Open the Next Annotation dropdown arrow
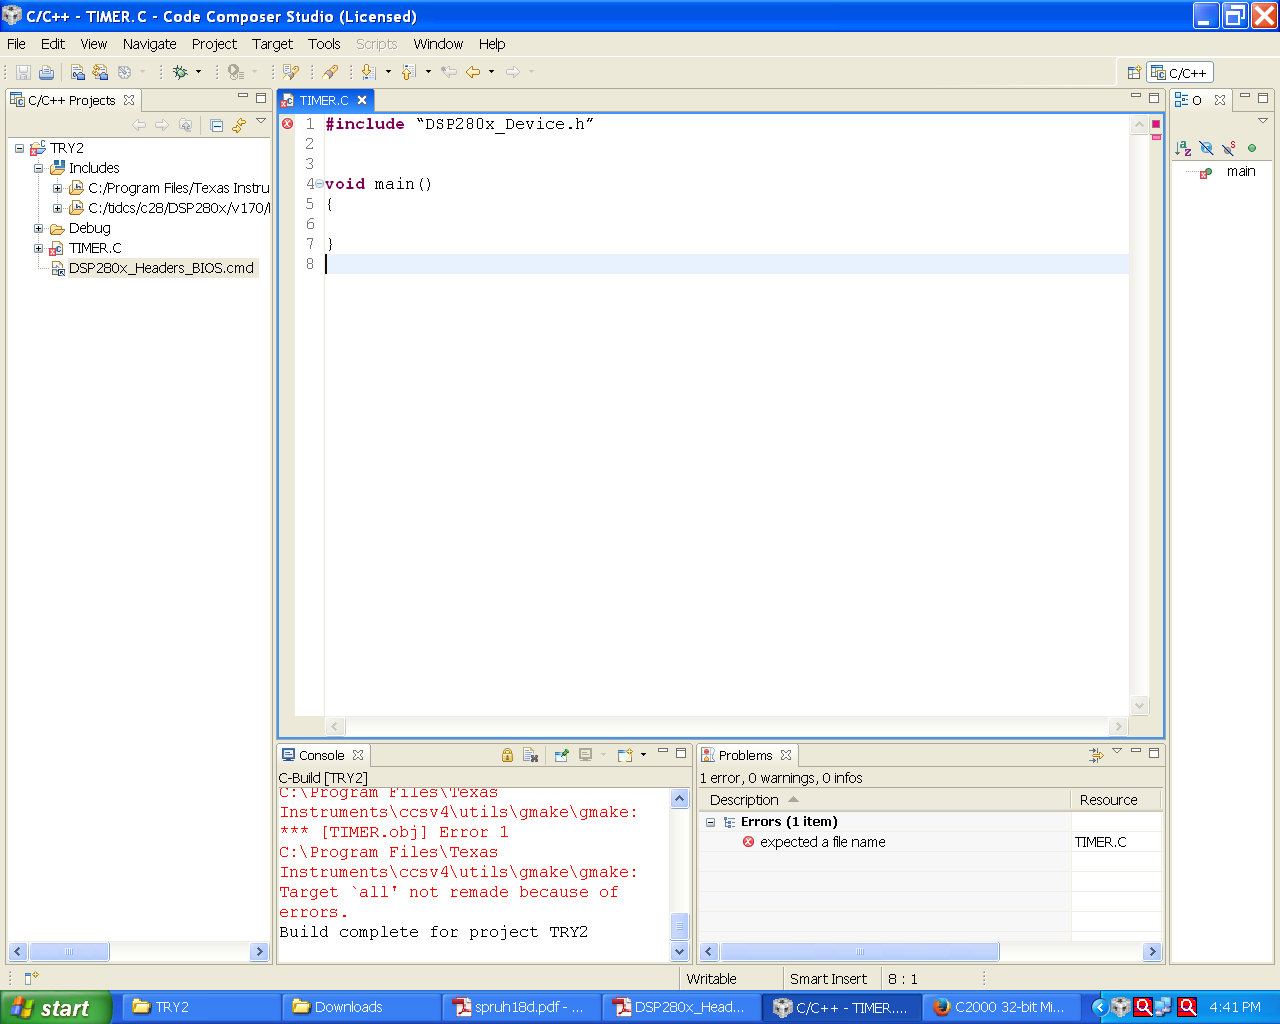This screenshot has width=1280, height=1024. coord(388,72)
